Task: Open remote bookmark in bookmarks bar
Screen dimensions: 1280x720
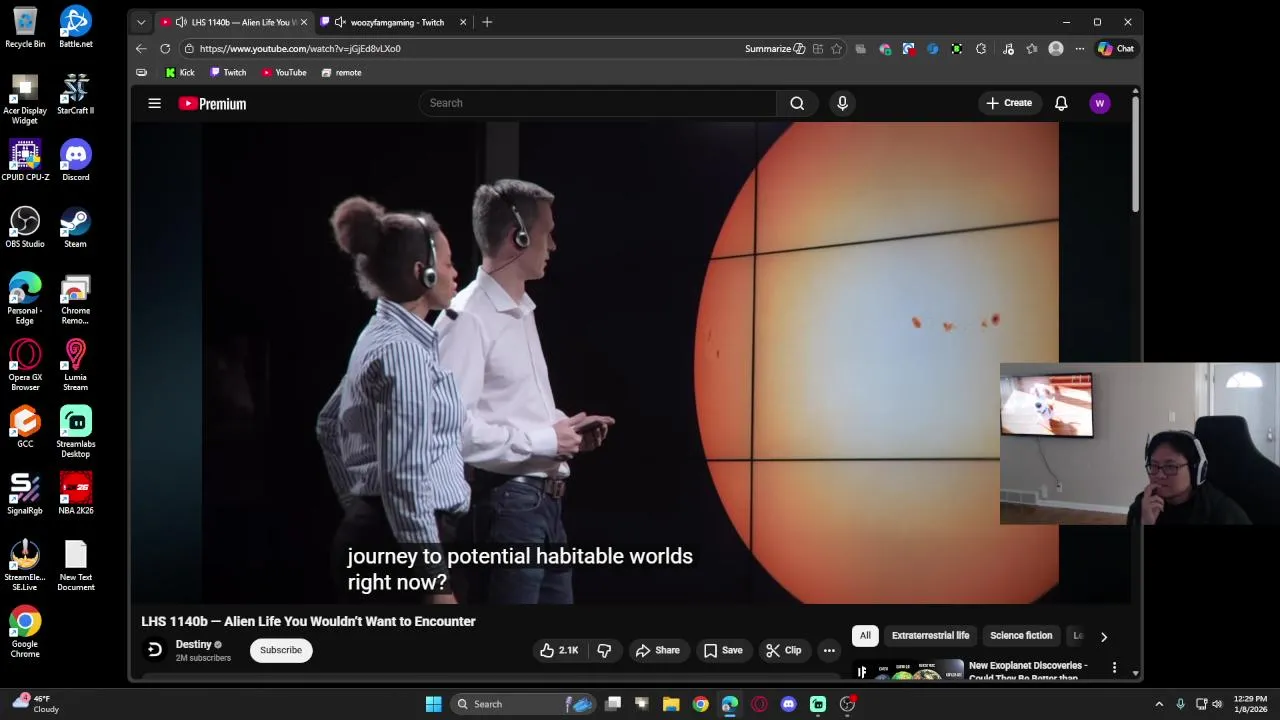Action: tap(342, 72)
